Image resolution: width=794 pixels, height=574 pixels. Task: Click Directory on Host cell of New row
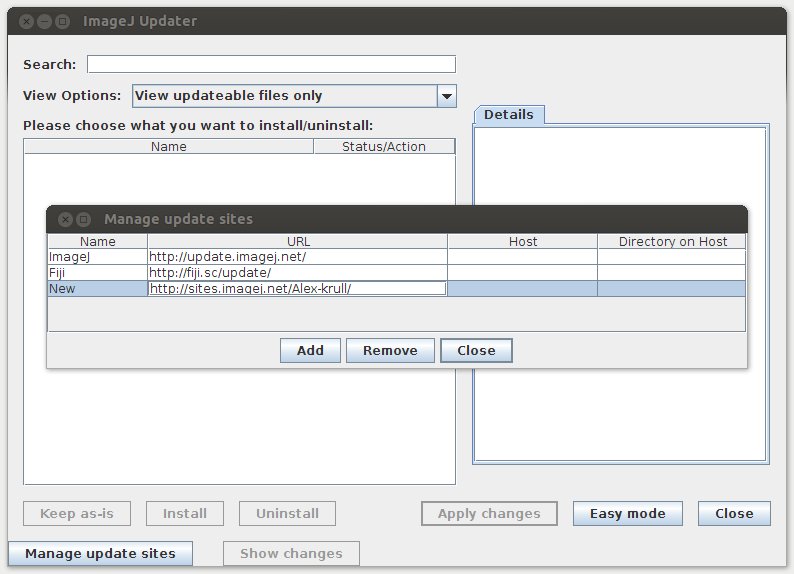pyautogui.click(x=672, y=289)
